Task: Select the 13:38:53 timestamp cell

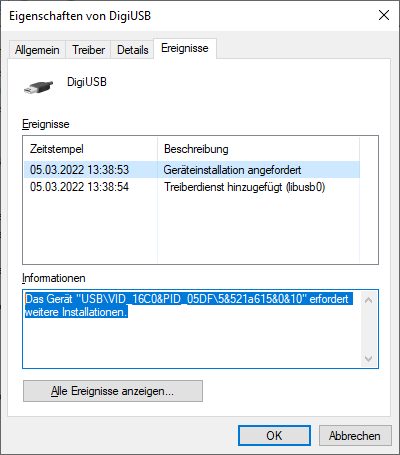Action: [79, 170]
